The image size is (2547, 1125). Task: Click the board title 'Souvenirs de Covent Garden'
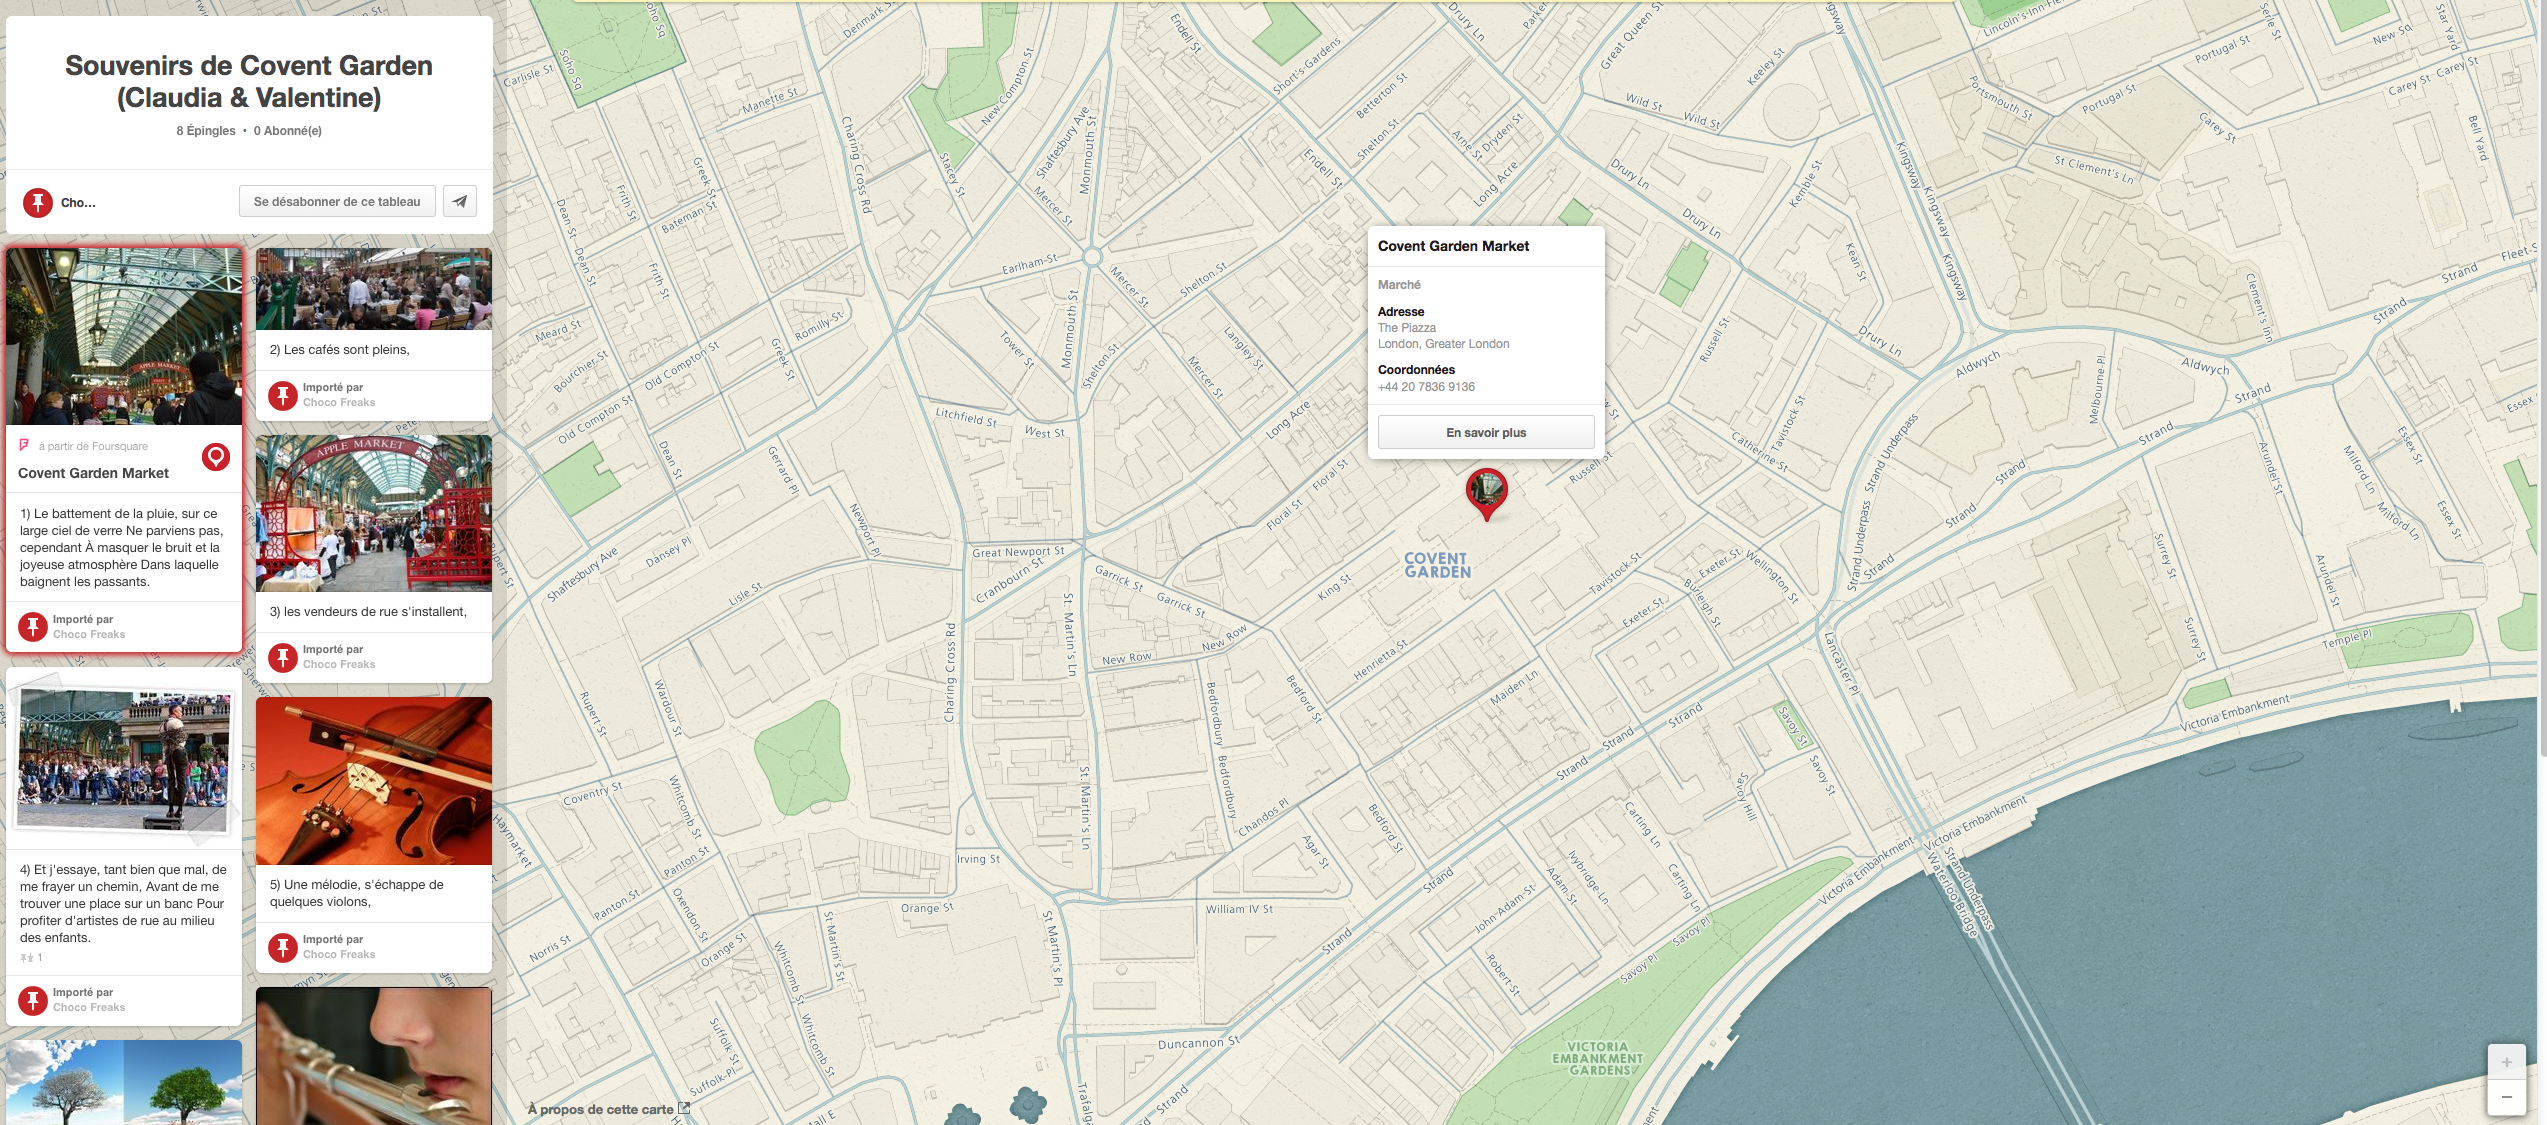point(249,81)
